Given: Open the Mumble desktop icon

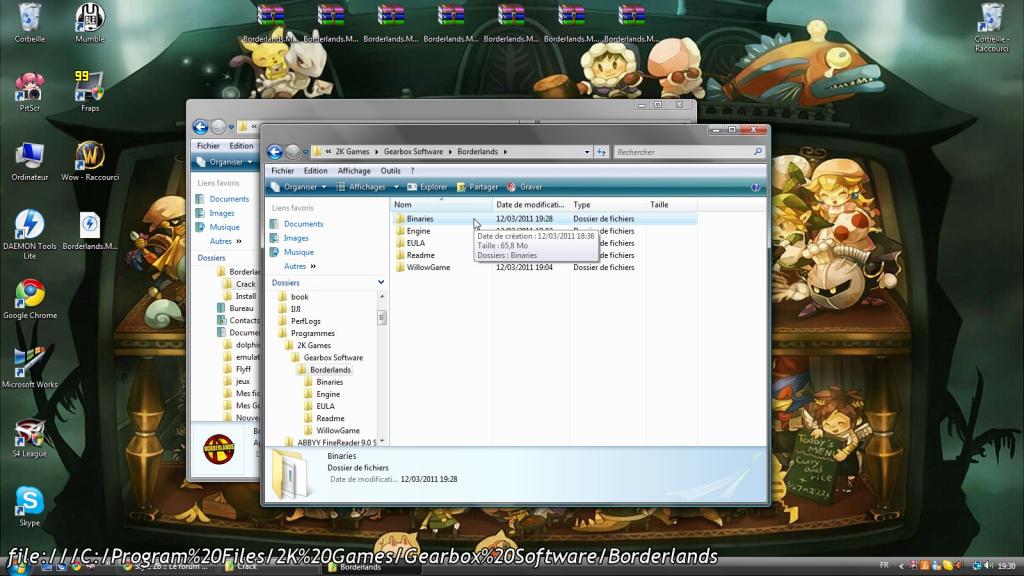Looking at the screenshot, I should tap(89, 23).
